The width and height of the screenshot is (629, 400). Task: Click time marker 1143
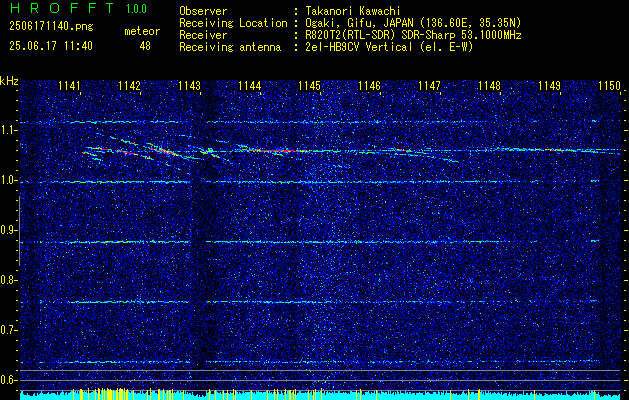click(189, 85)
